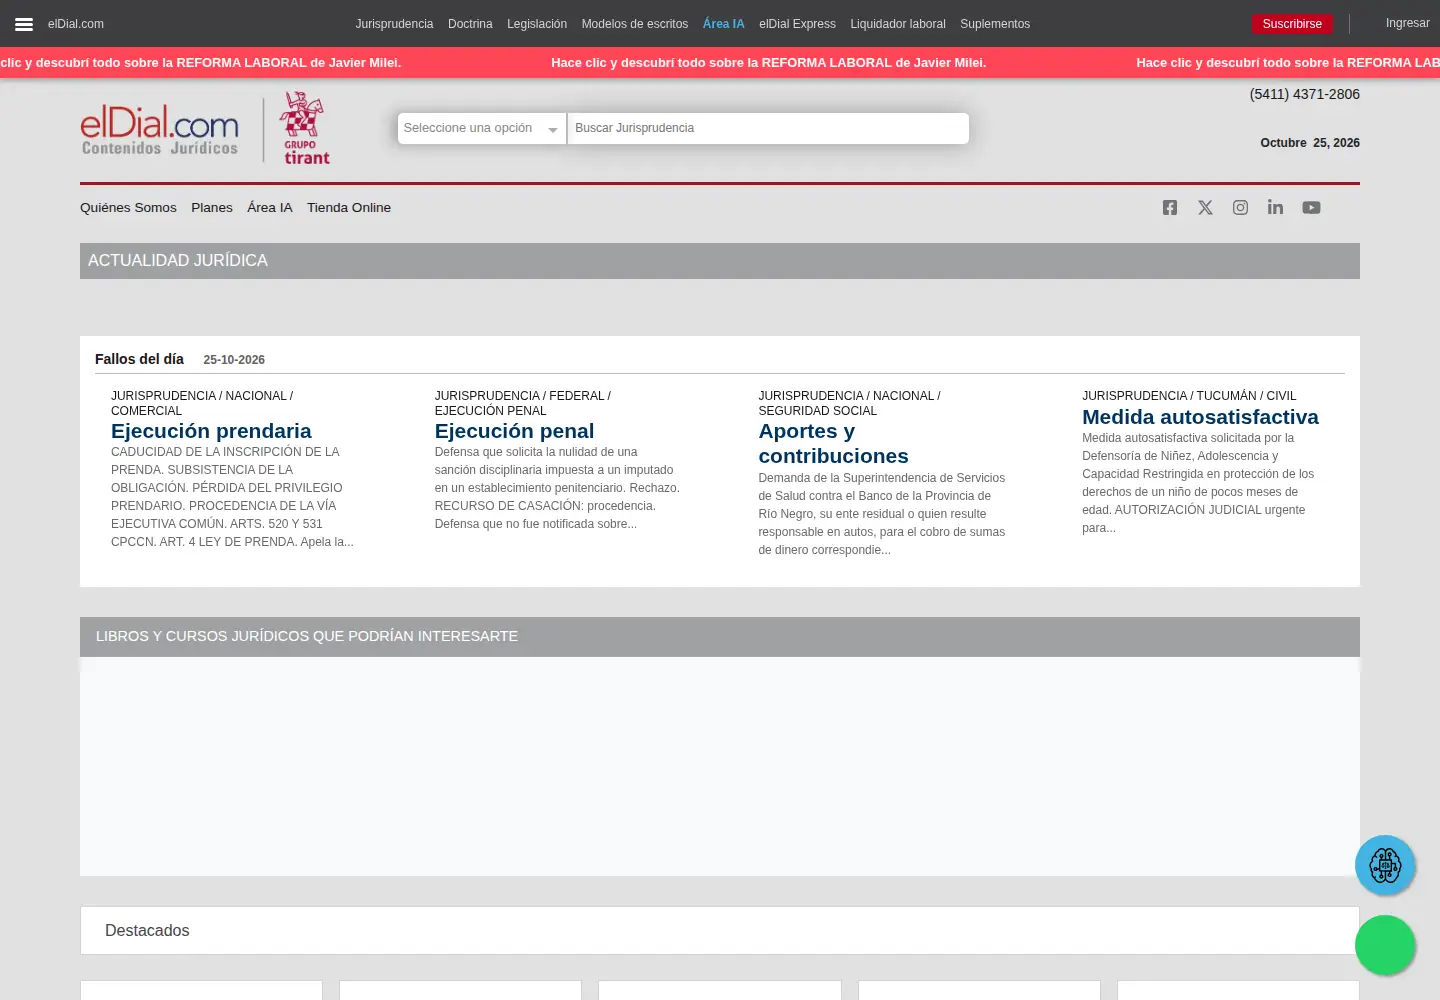Viewport: 1440px width, 1000px height.
Task: Click the elDial.com logo
Action: tap(160, 131)
